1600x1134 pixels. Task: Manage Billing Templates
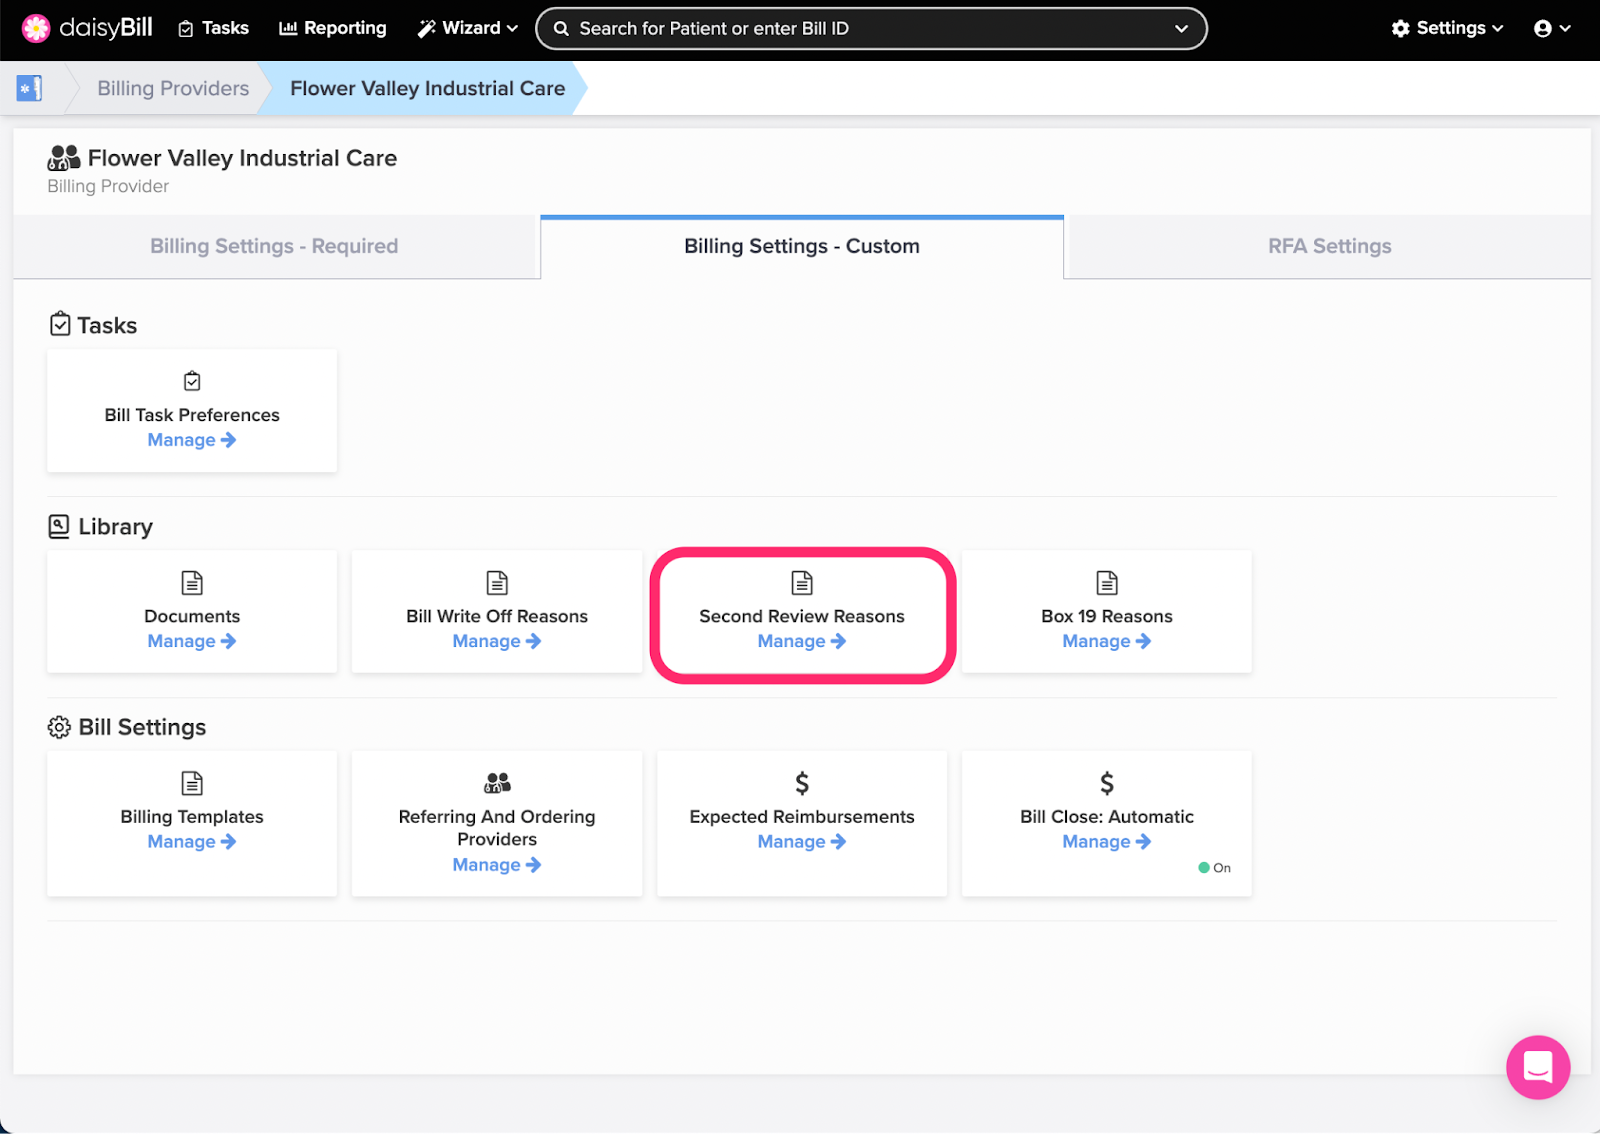(x=192, y=842)
